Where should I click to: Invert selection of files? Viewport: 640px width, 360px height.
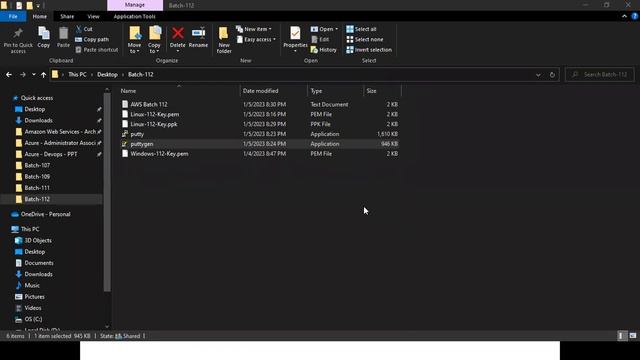369,50
